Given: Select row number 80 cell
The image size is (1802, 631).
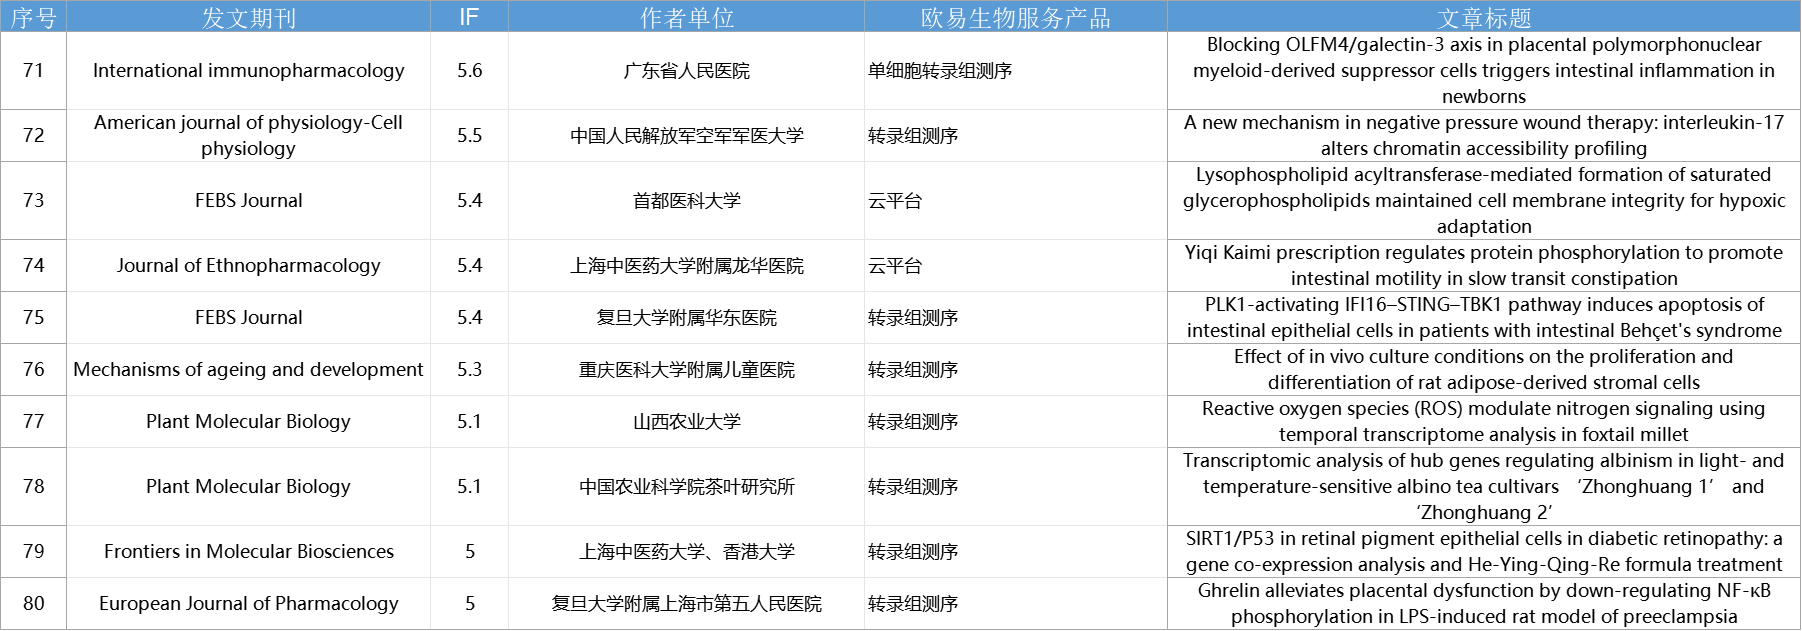Looking at the screenshot, I should 33,604.
